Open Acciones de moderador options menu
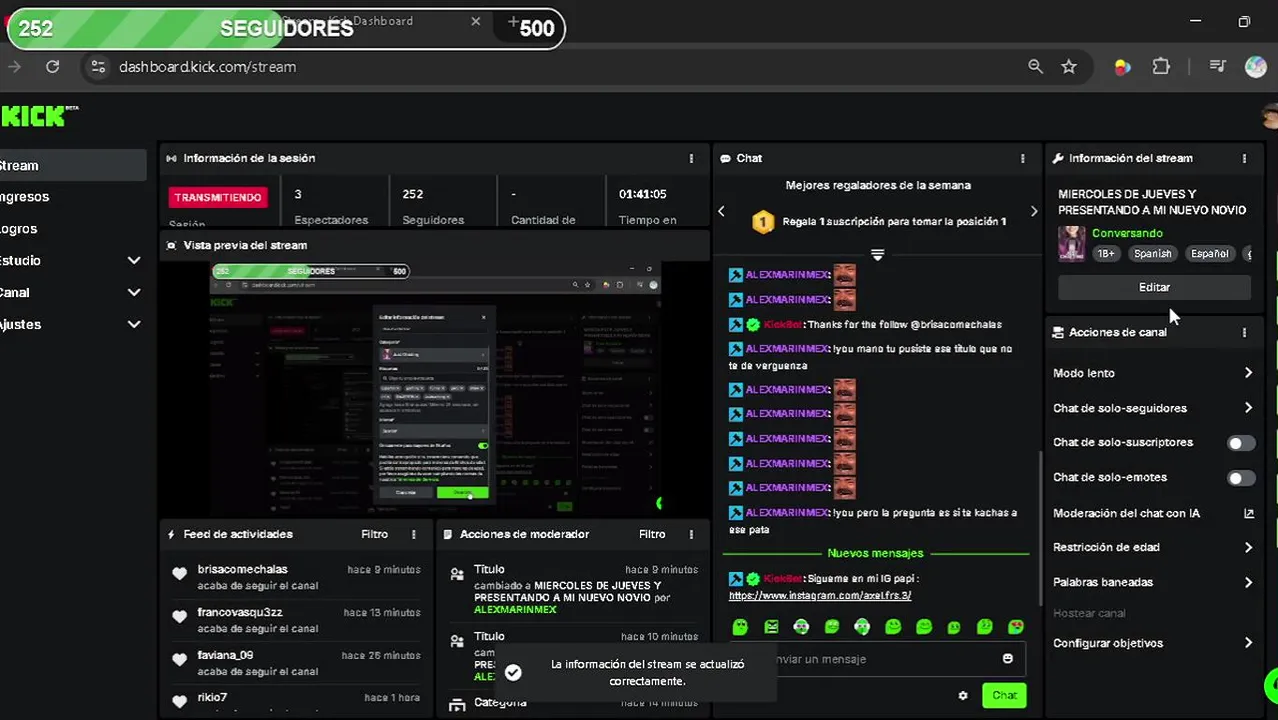Image resolution: width=1278 pixels, height=720 pixels. [x=691, y=534]
